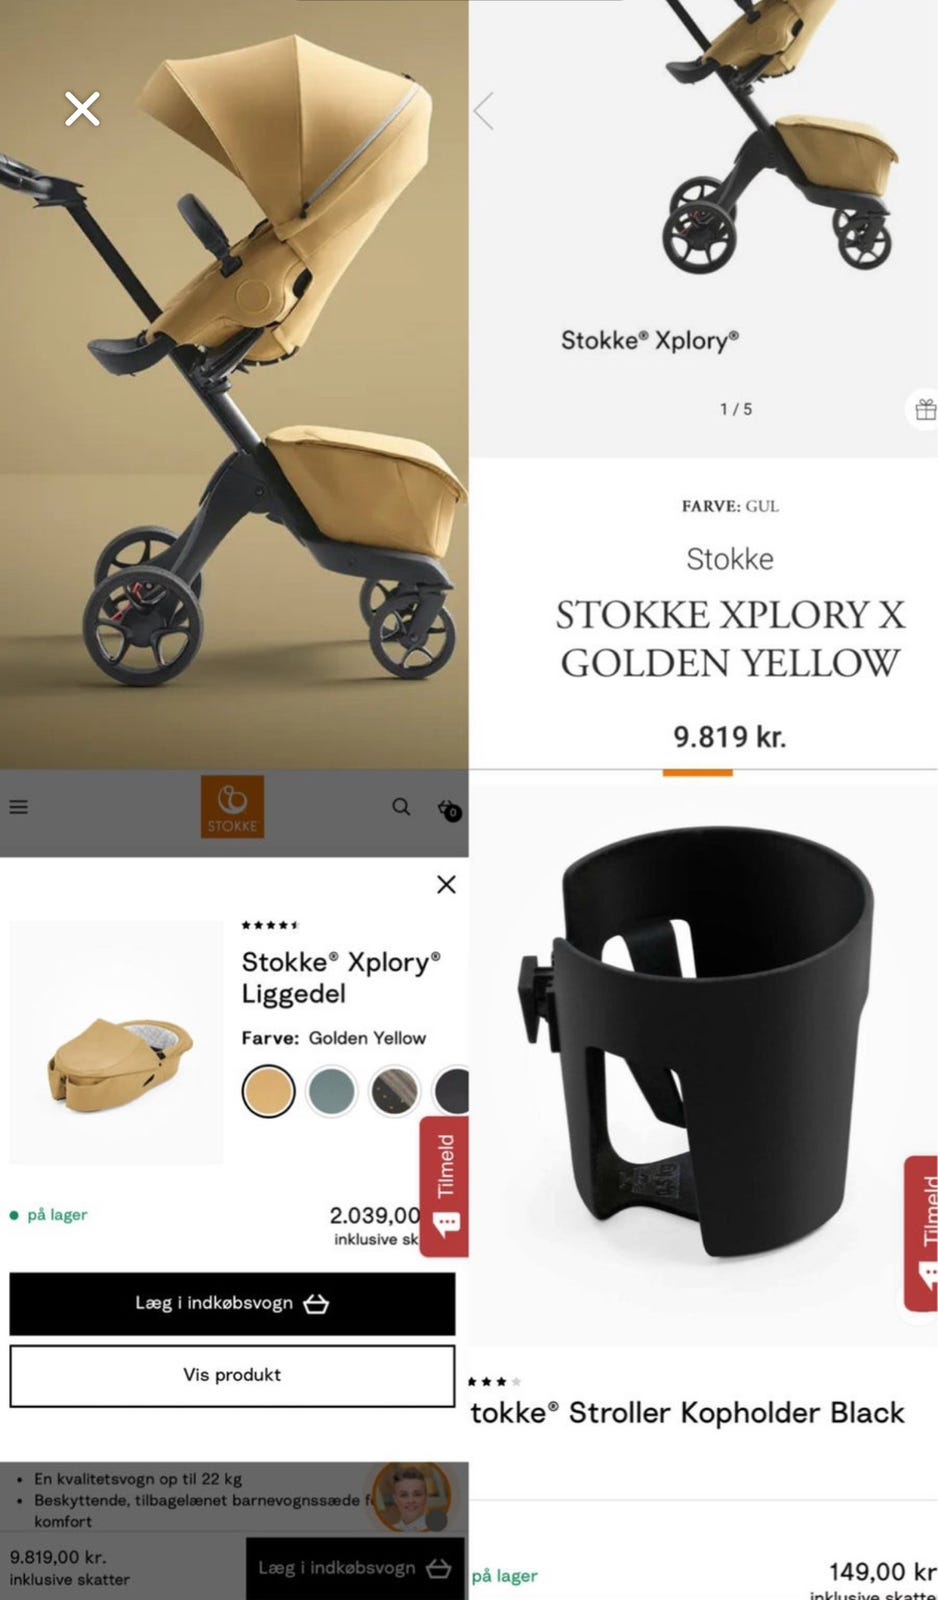Open the chat assistant avatar

(x=411, y=1497)
